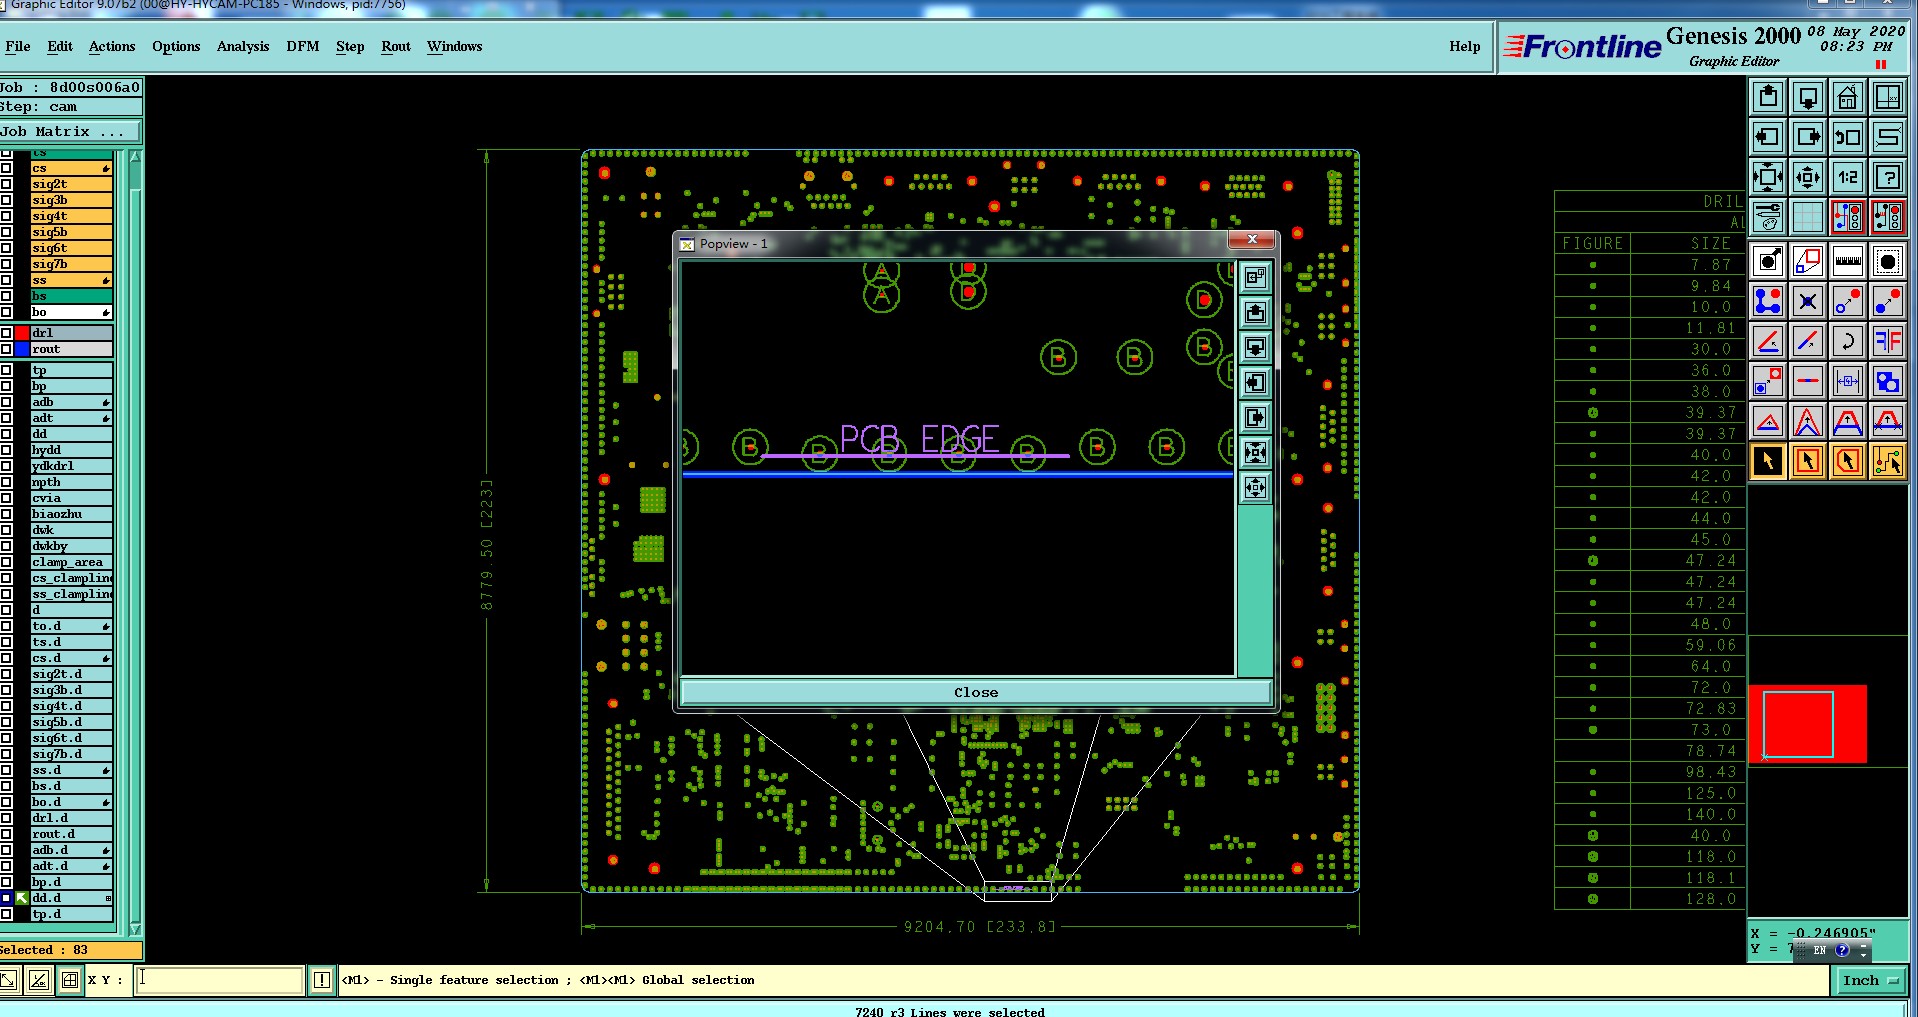1918x1017 pixels.
Task: Click the home view icon
Action: 1848,97
